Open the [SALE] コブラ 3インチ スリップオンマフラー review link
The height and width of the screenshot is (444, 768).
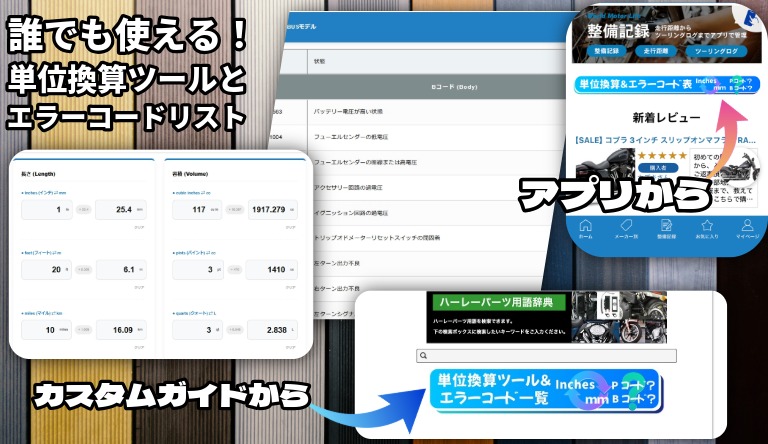point(665,140)
